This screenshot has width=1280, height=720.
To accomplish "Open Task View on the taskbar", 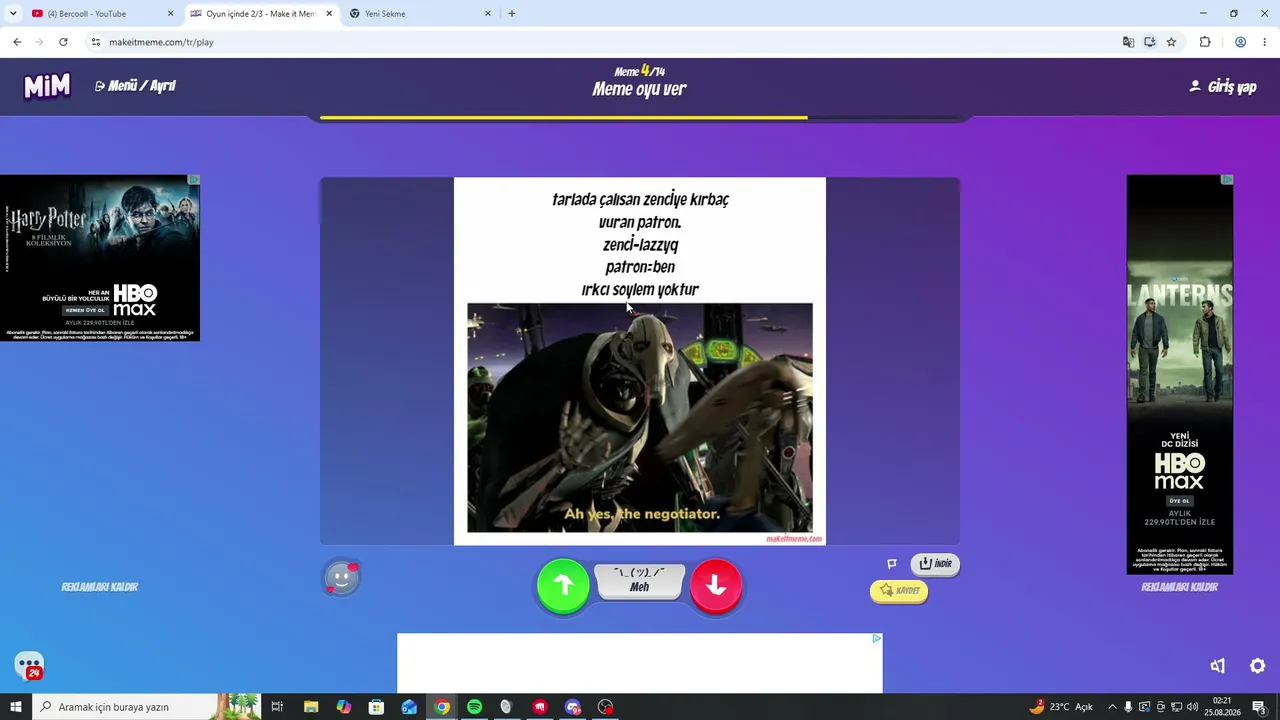I will pyautogui.click(x=277, y=707).
